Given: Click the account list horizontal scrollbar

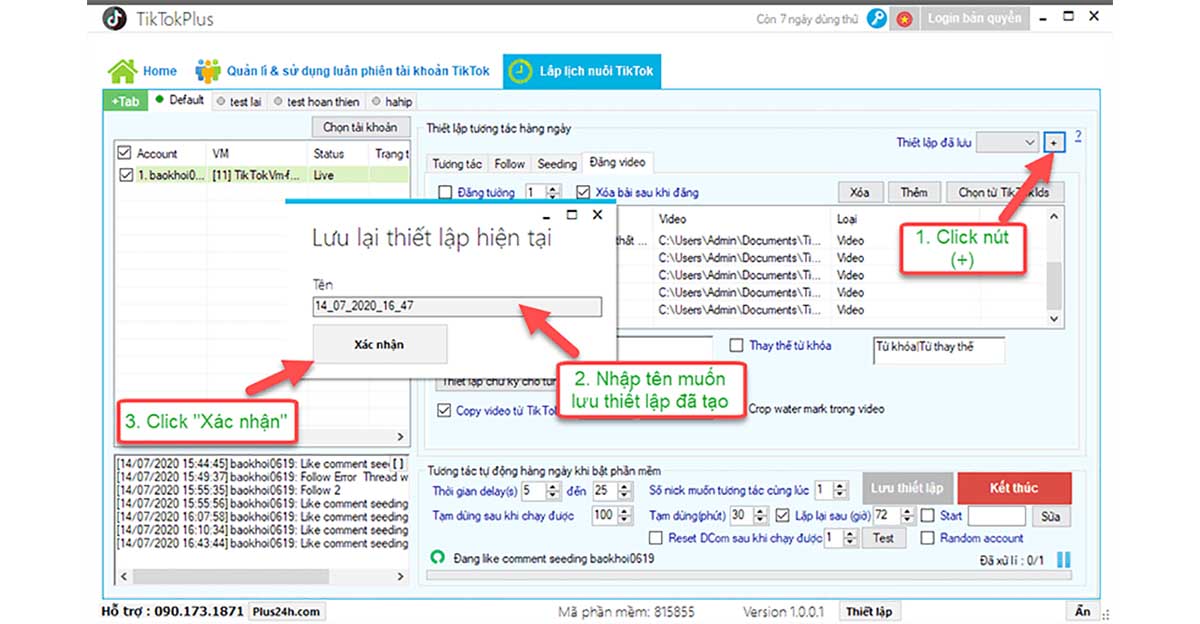Looking at the screenshot, I should pos(263,437).
